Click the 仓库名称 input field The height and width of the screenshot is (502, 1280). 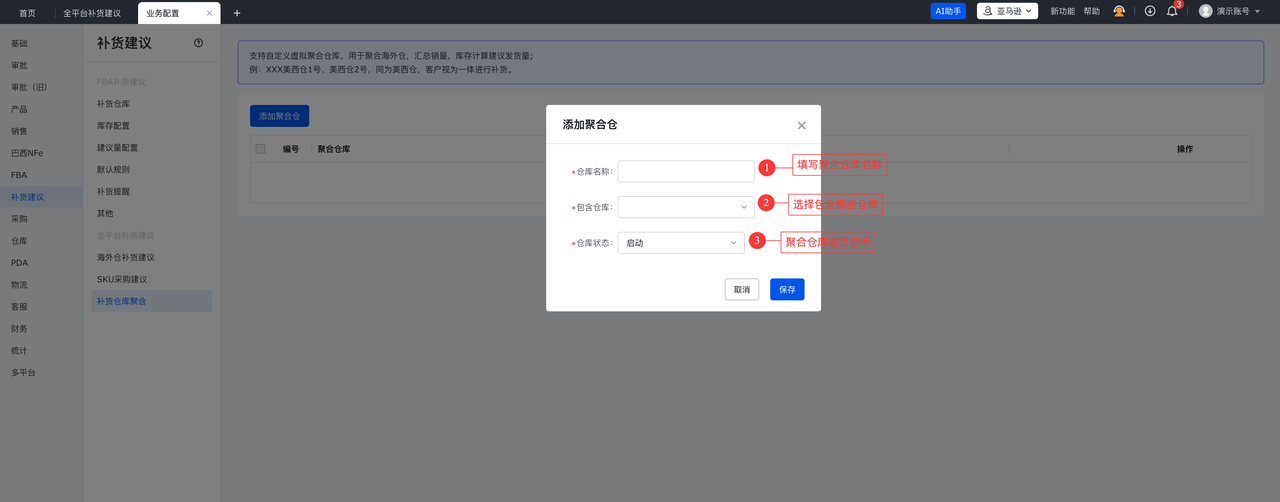click(686, 172)
